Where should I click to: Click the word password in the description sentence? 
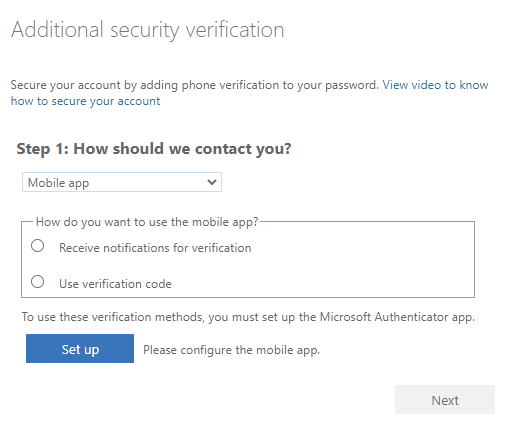pos(352,85)
